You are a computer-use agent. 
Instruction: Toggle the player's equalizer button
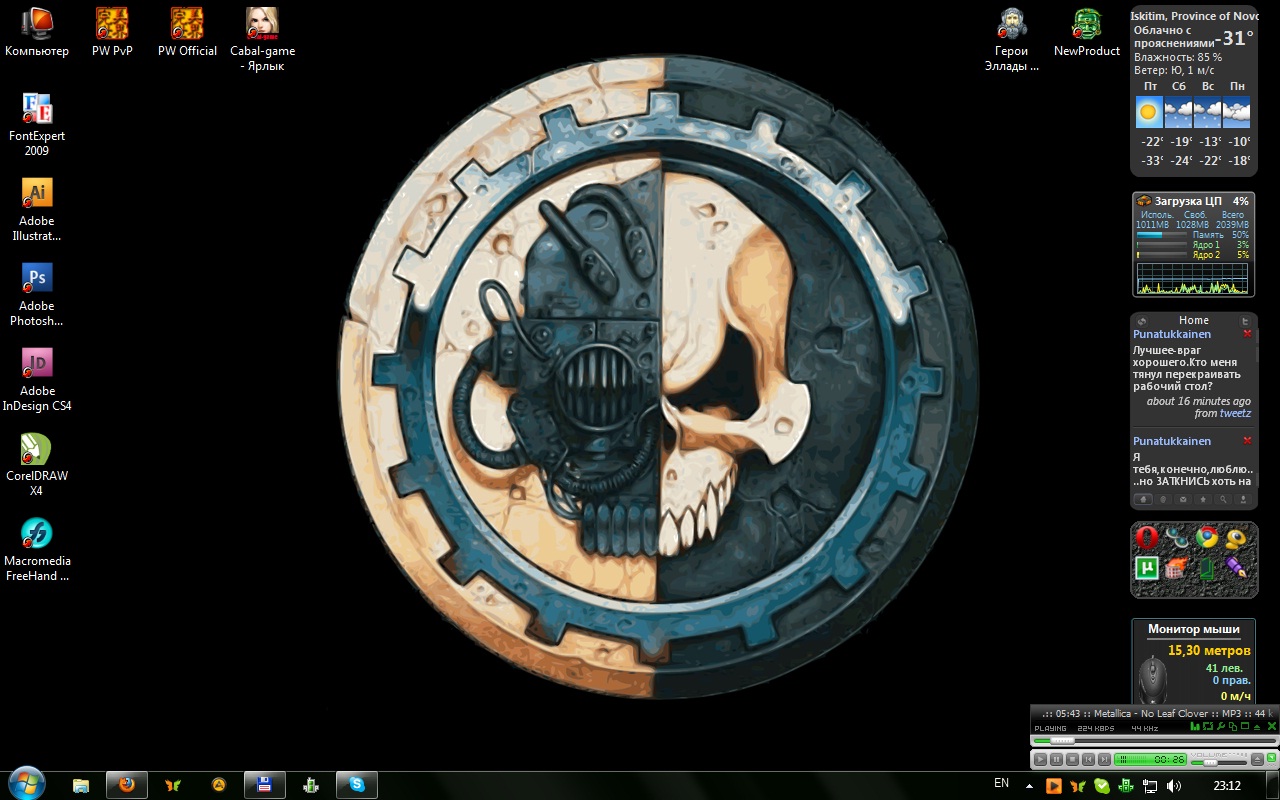pyautogui.click(x=1194, y=727)
